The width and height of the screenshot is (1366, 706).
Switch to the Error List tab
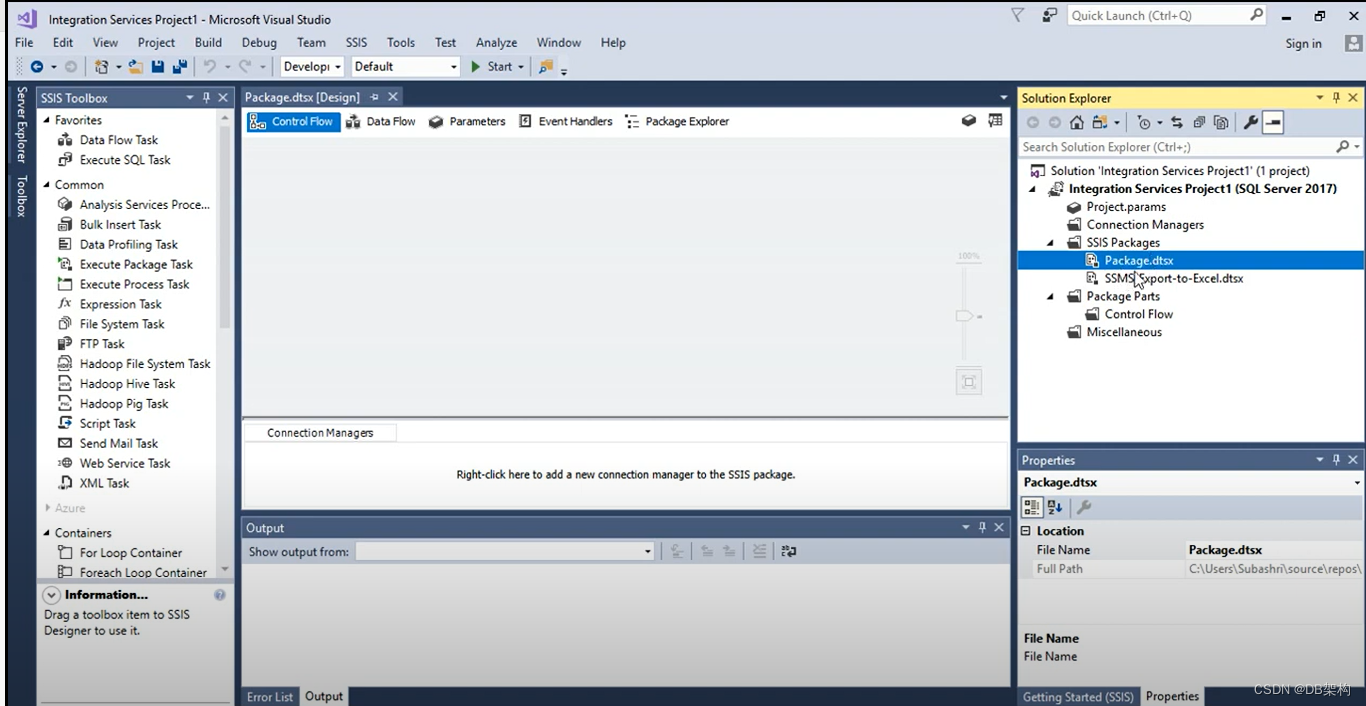point(269,696)
